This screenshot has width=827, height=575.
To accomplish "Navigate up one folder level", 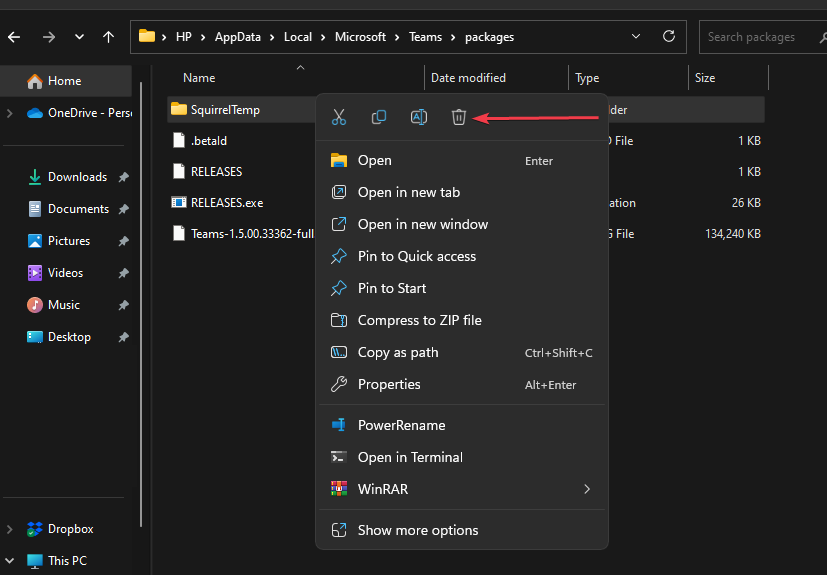I will point(108,37).
